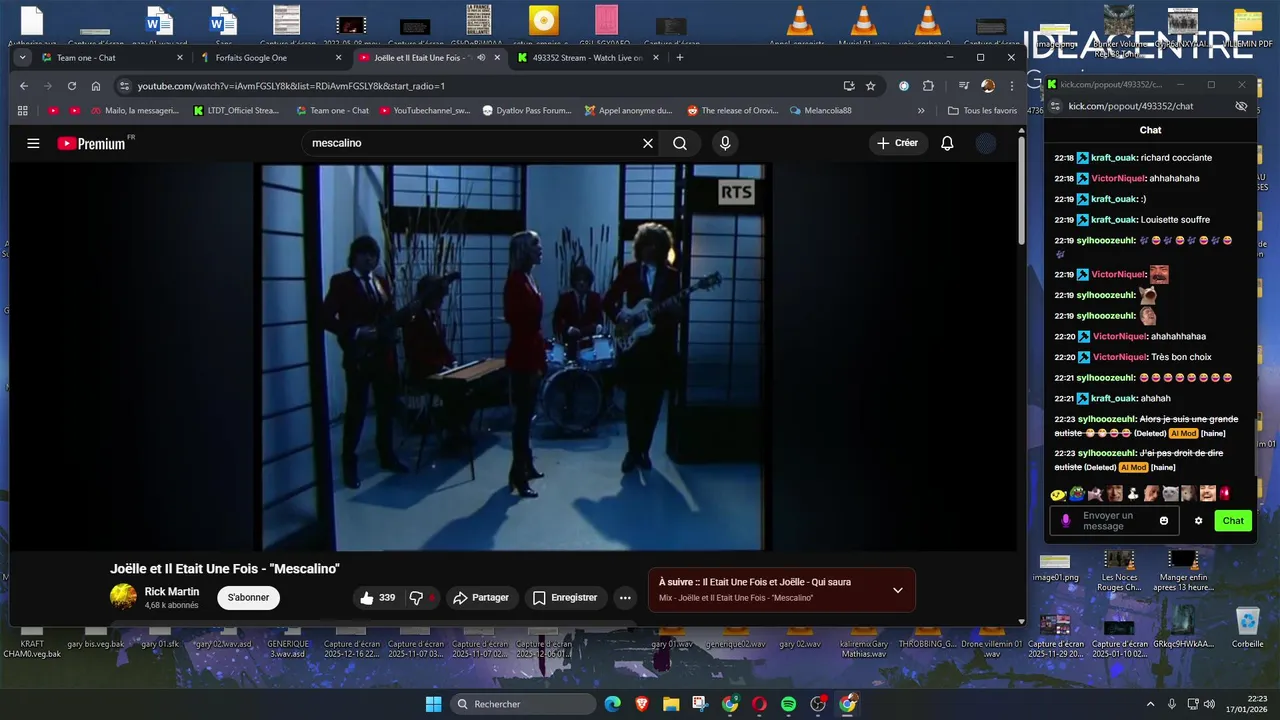Run search with the magnifier button
This screenshot has width=1280, height=720.
point(680,143)
